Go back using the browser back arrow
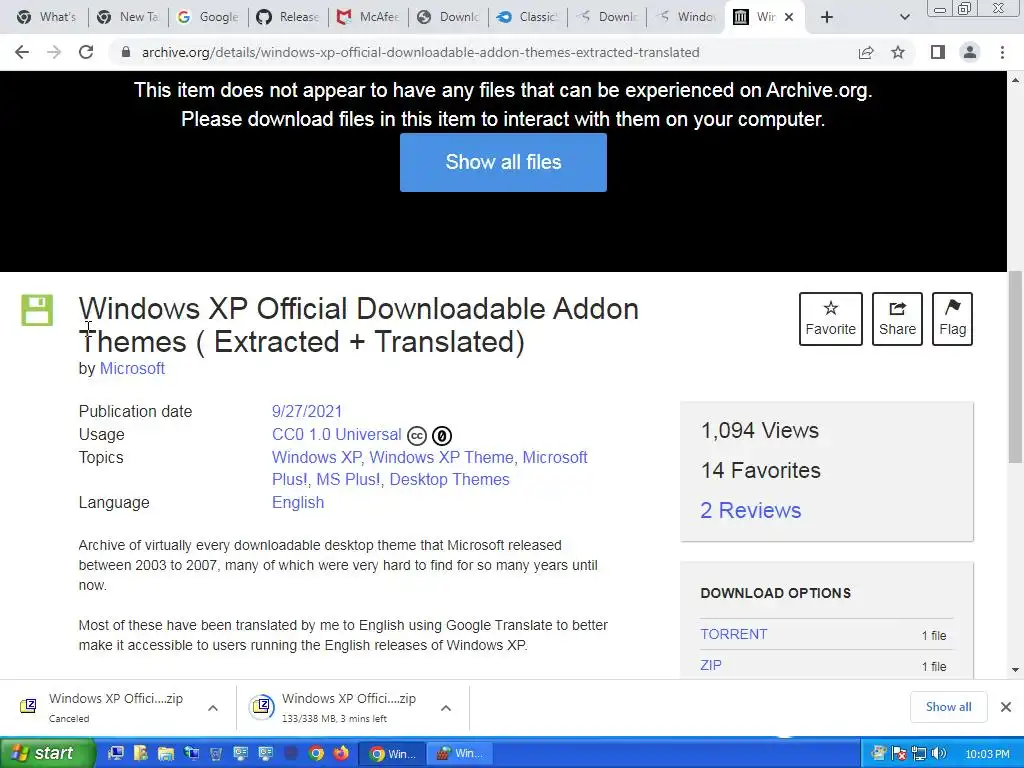Image resolution: width=1024 pixels, height=768 pixels. tap(22, 52)
